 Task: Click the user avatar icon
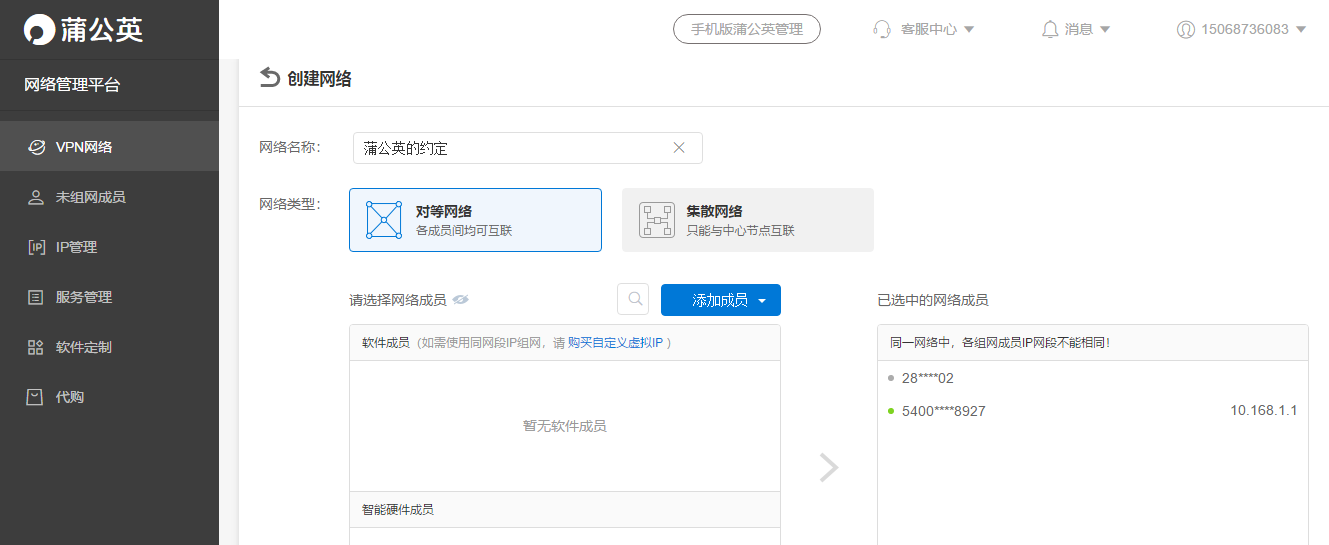click(x=1186, y=29)
